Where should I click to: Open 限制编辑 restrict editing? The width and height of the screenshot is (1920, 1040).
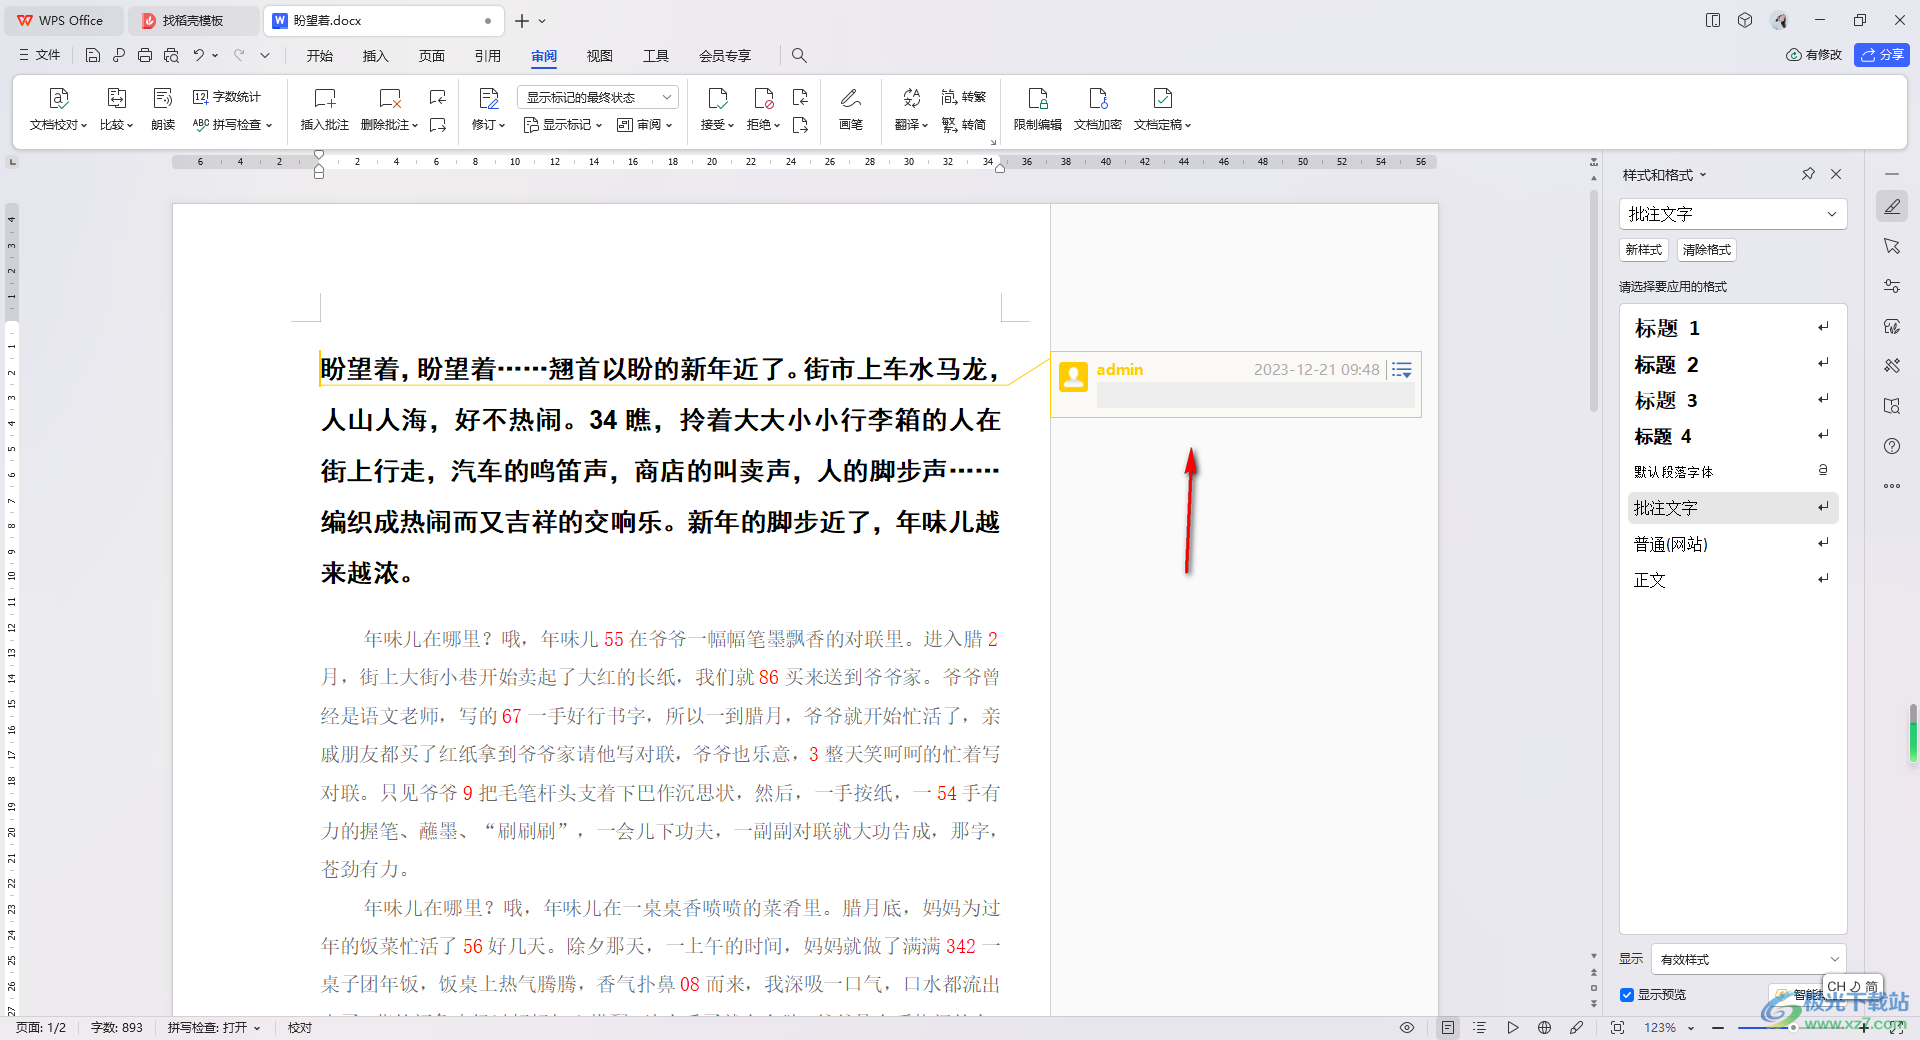point(1038,109)
